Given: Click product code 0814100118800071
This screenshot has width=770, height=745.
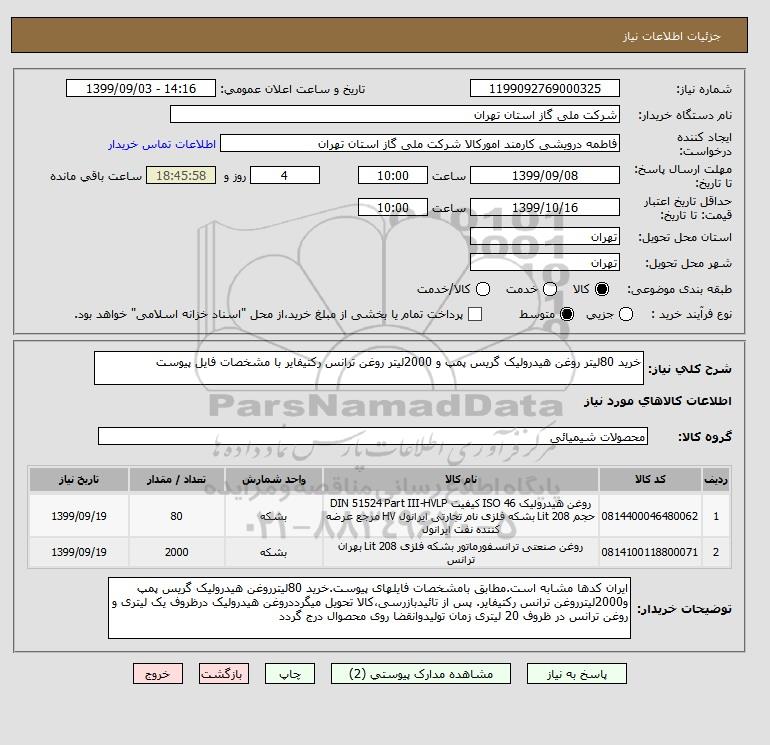Looking at the screenshot, I should coord(650,552).
